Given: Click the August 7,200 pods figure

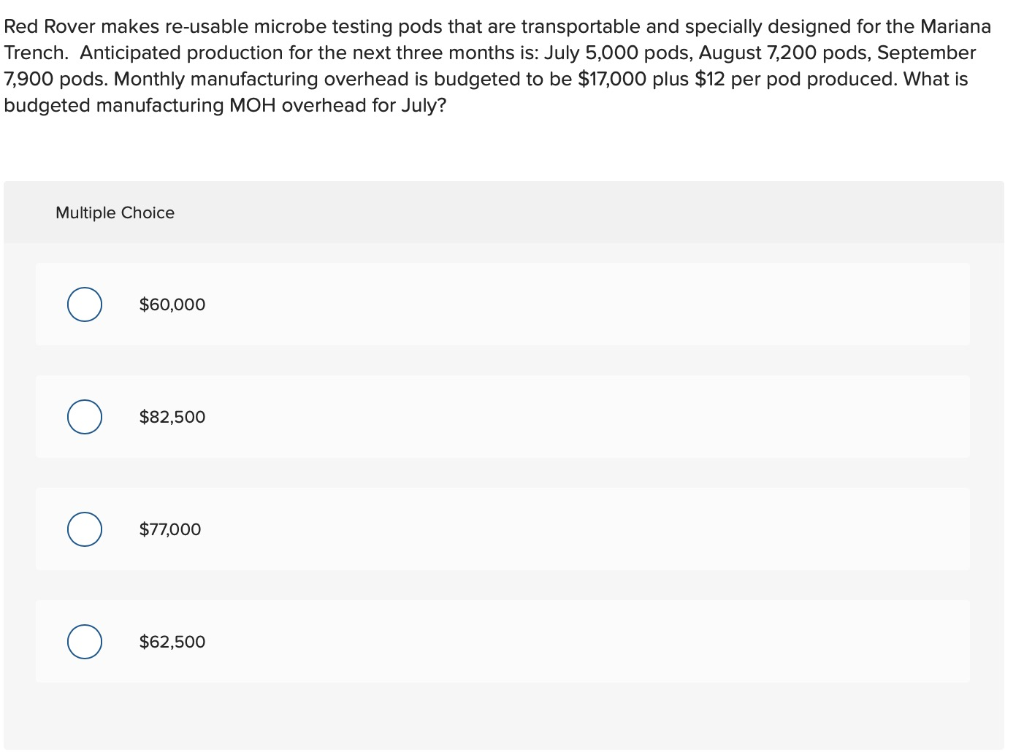Looking at the screenshot, I should pyautogui.click(x=786, y=53).
